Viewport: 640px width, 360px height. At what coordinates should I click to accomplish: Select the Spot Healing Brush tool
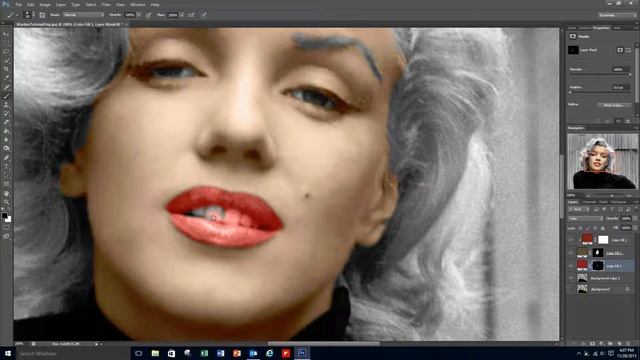tap(6, 87)
